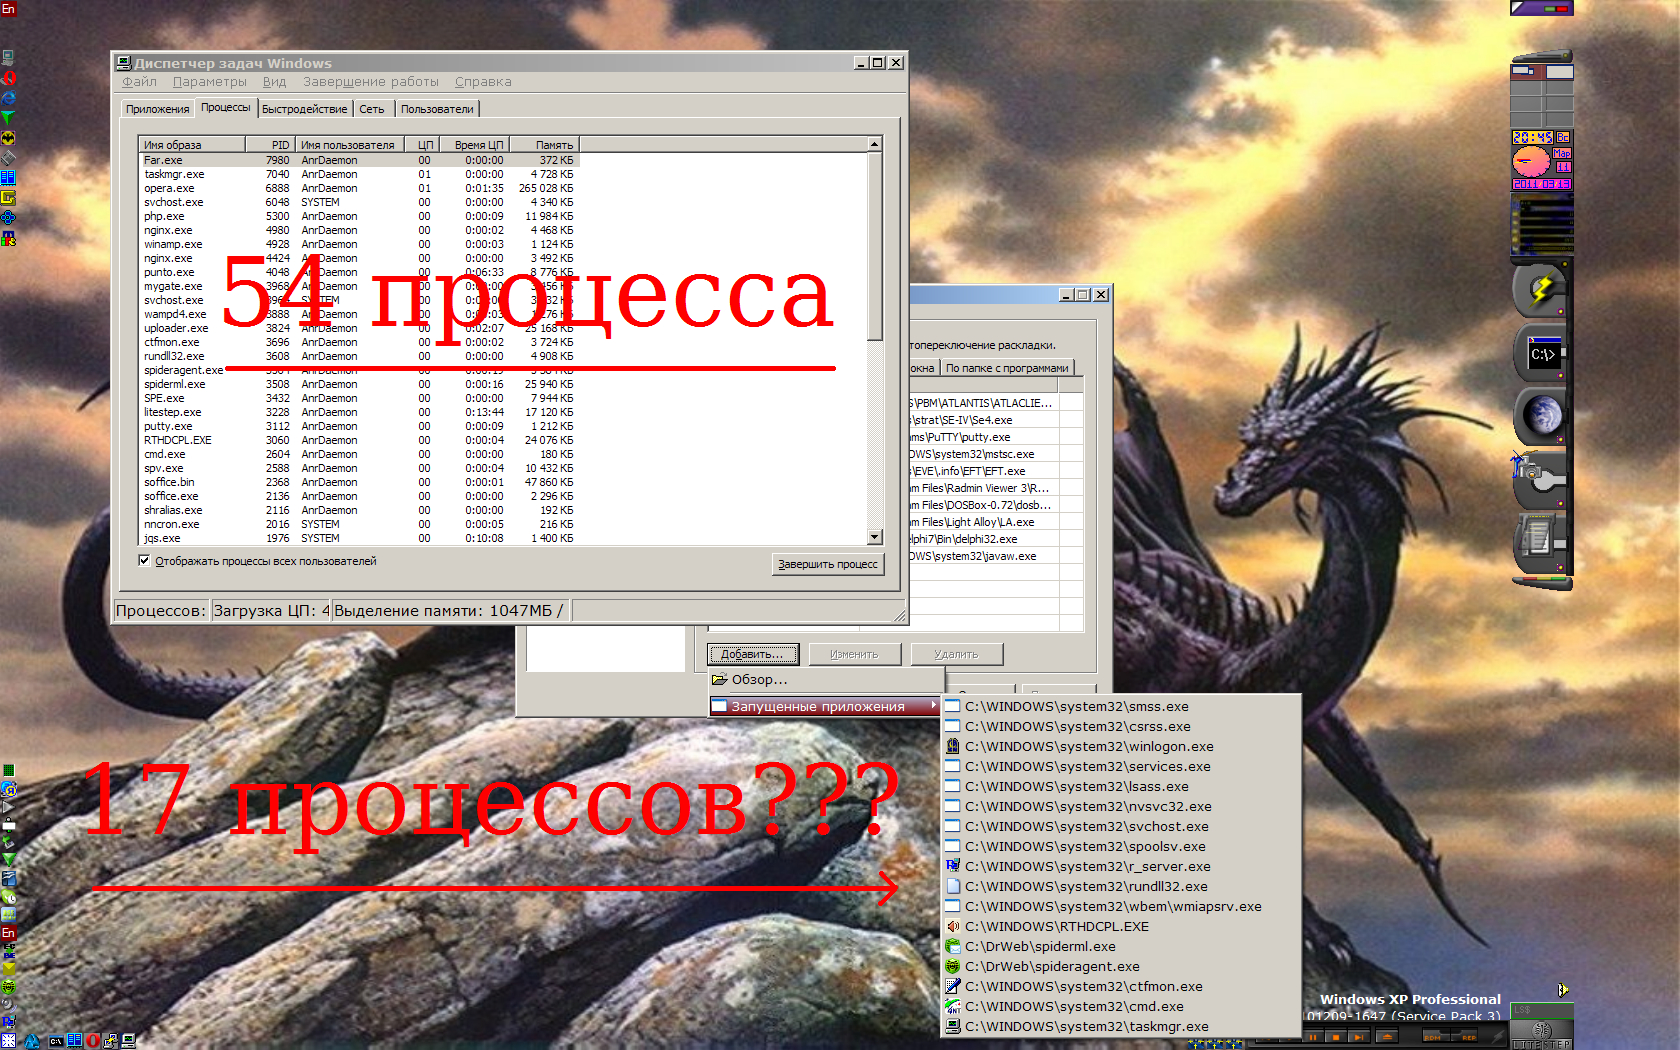This screenshot has width=1680, height=1050.
Task: Open the Вид menu
Action: (274, 82)
